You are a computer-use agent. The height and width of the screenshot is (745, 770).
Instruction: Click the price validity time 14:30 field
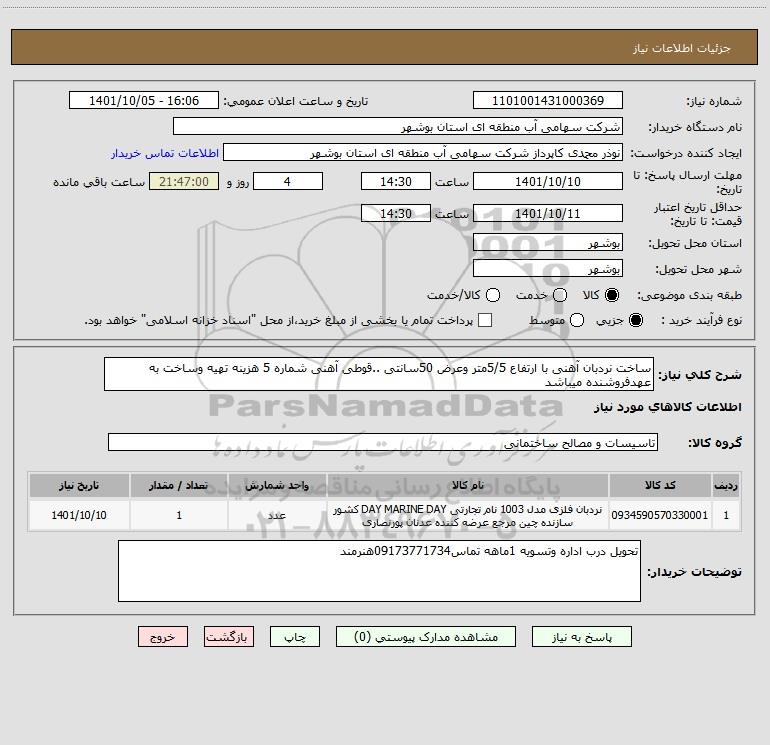coord(396,213)
